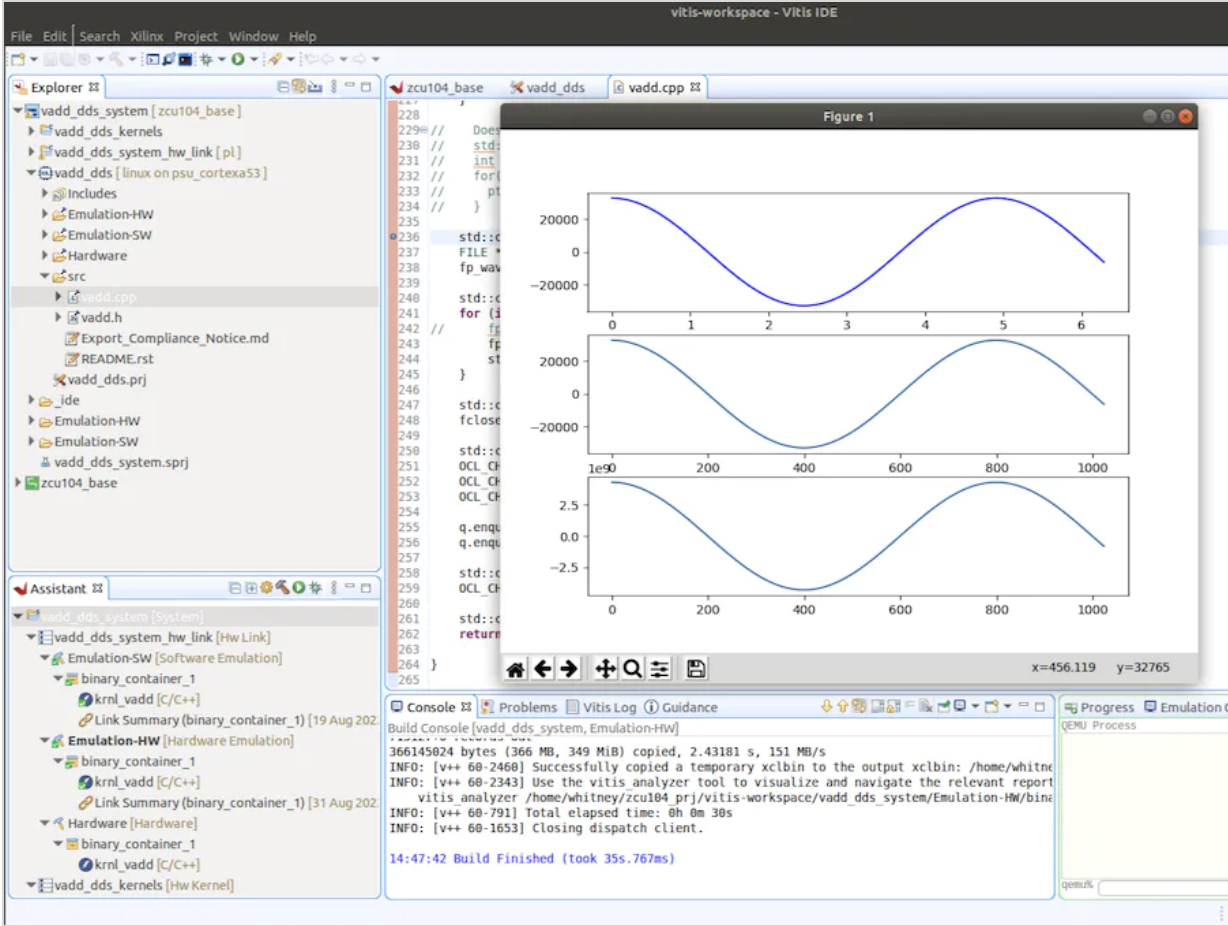Switch to the Vitis Log tab
1228x926 pixels.
coord(609,707)
